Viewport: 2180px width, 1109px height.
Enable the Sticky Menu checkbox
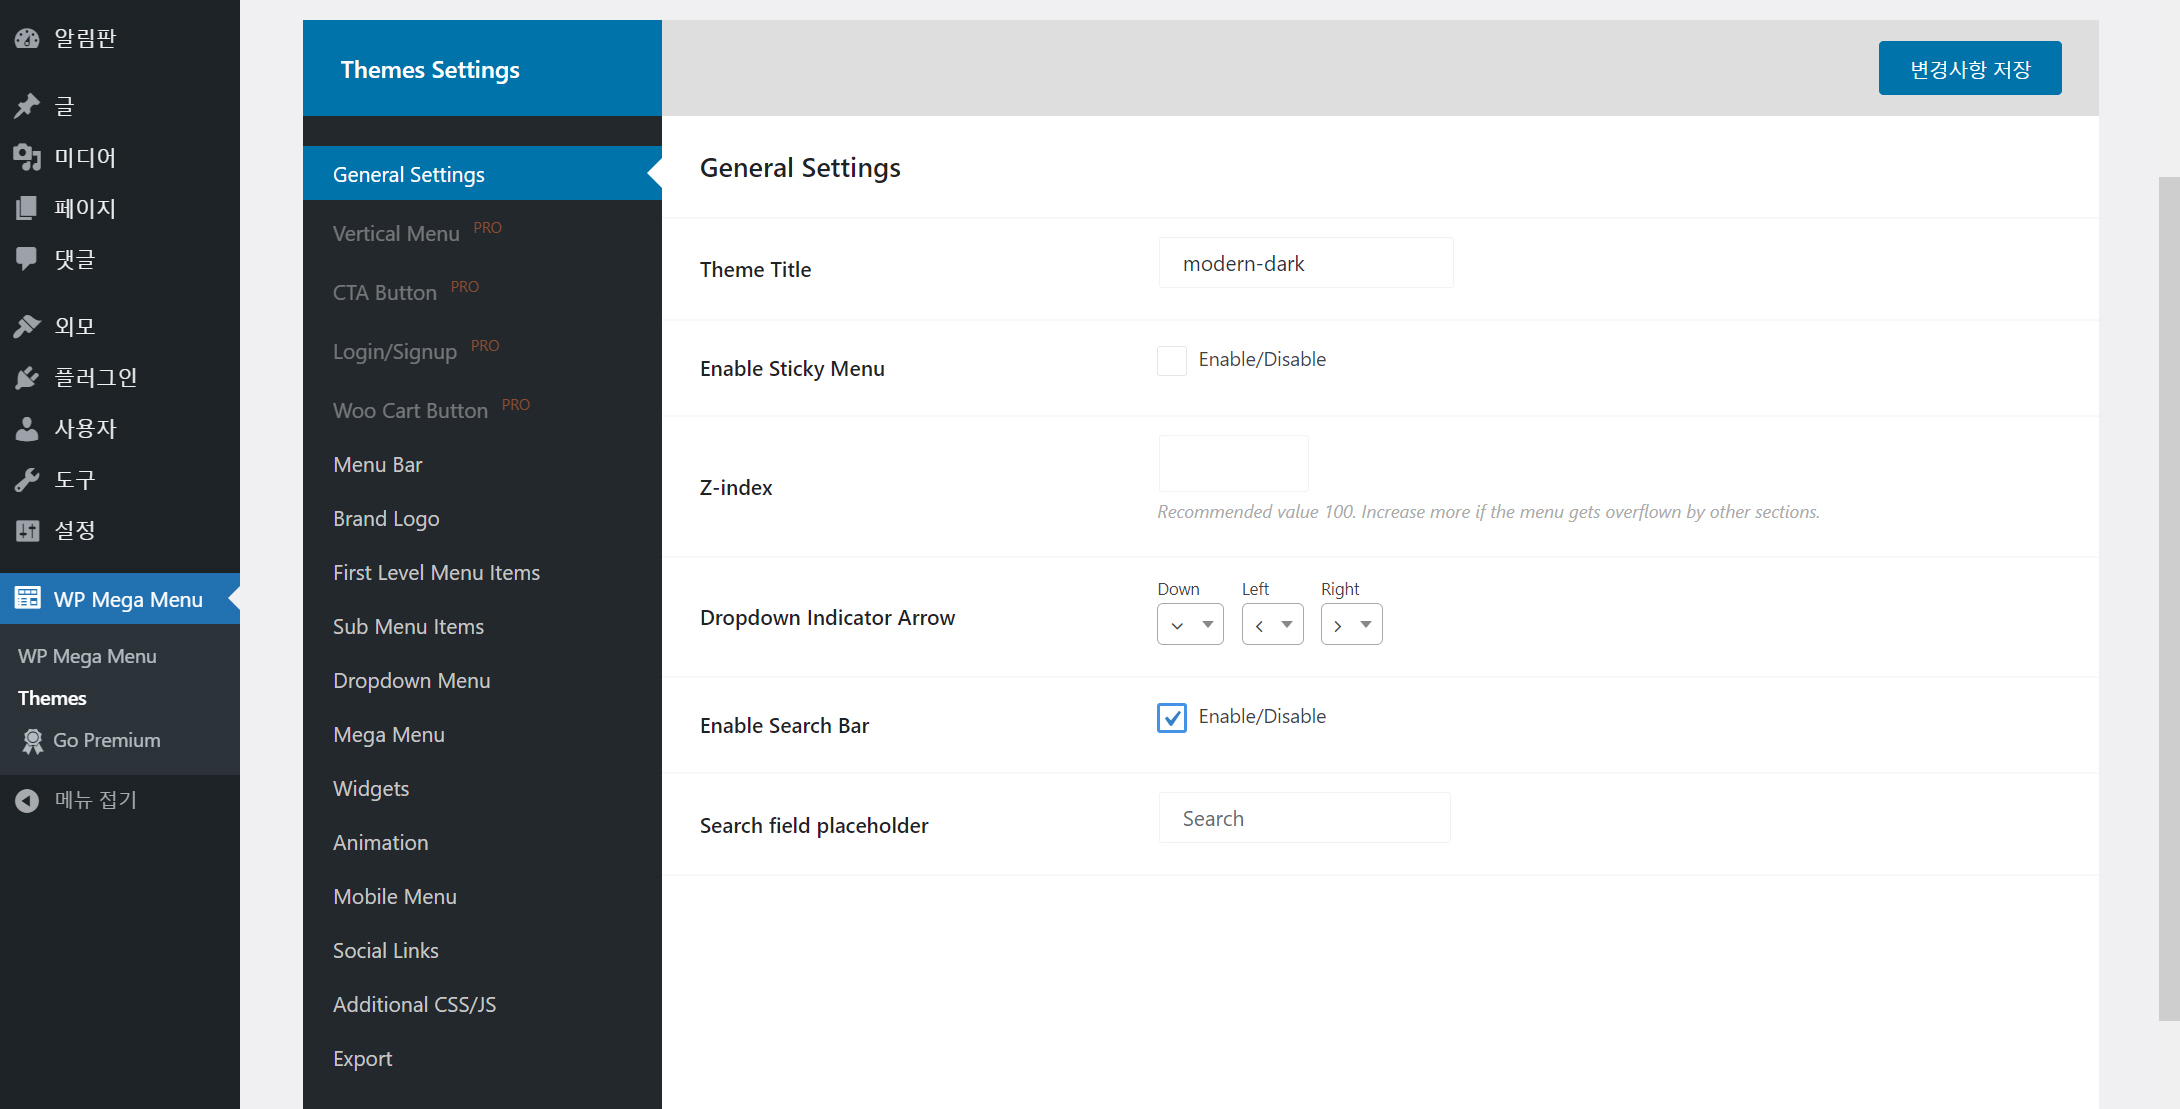coord(1172,360)
